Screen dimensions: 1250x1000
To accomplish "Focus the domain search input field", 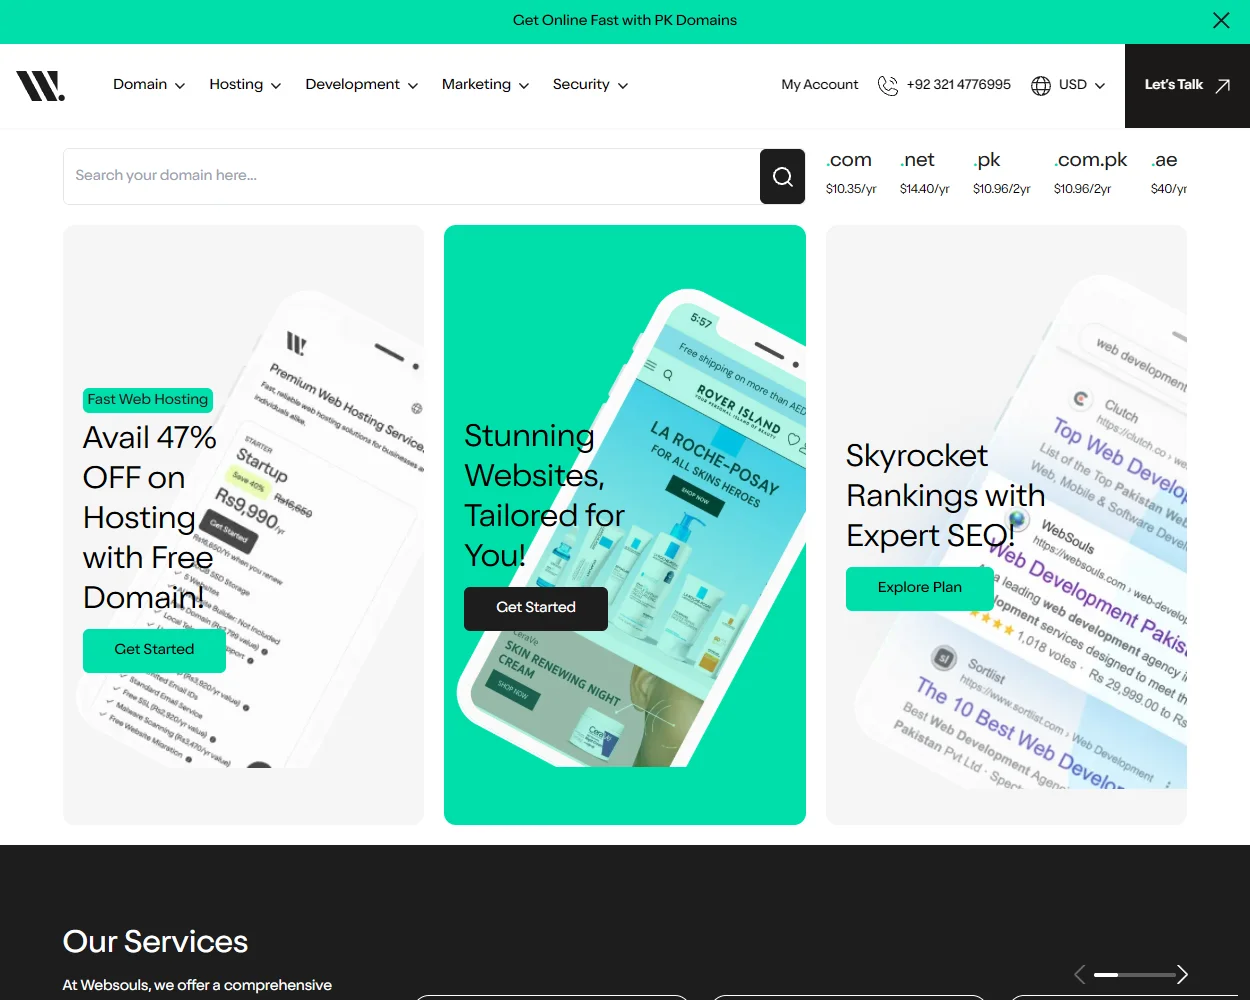I will coord(411,176).
